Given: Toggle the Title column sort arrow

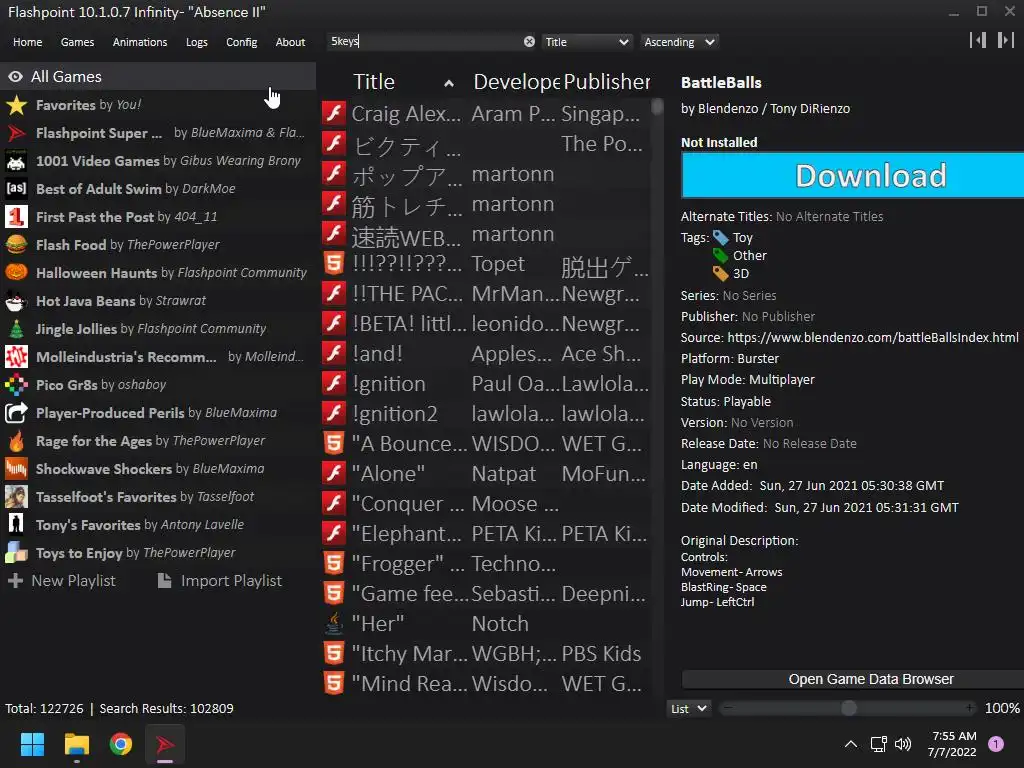Looking at the screenshot, I should pos(449,83).
